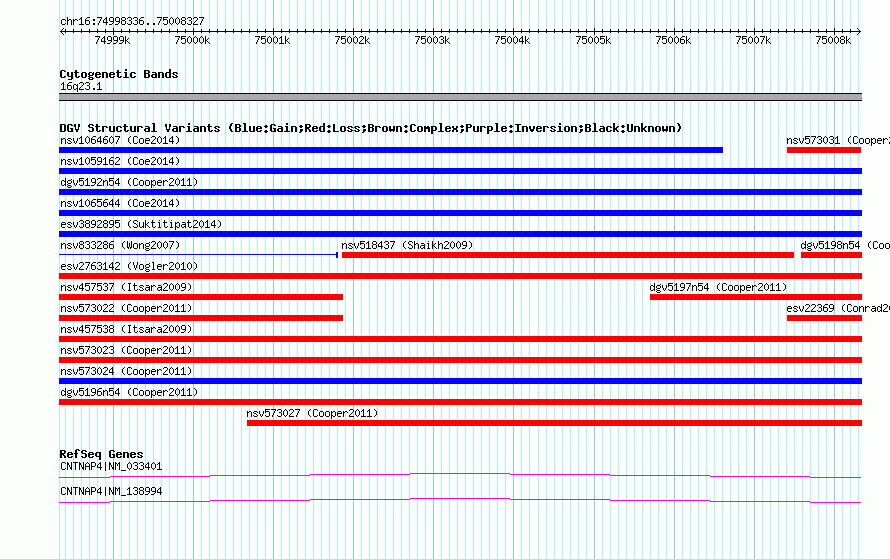Click the 75008k ruler tick label
The image size is (890, 559).
point(833,40)
